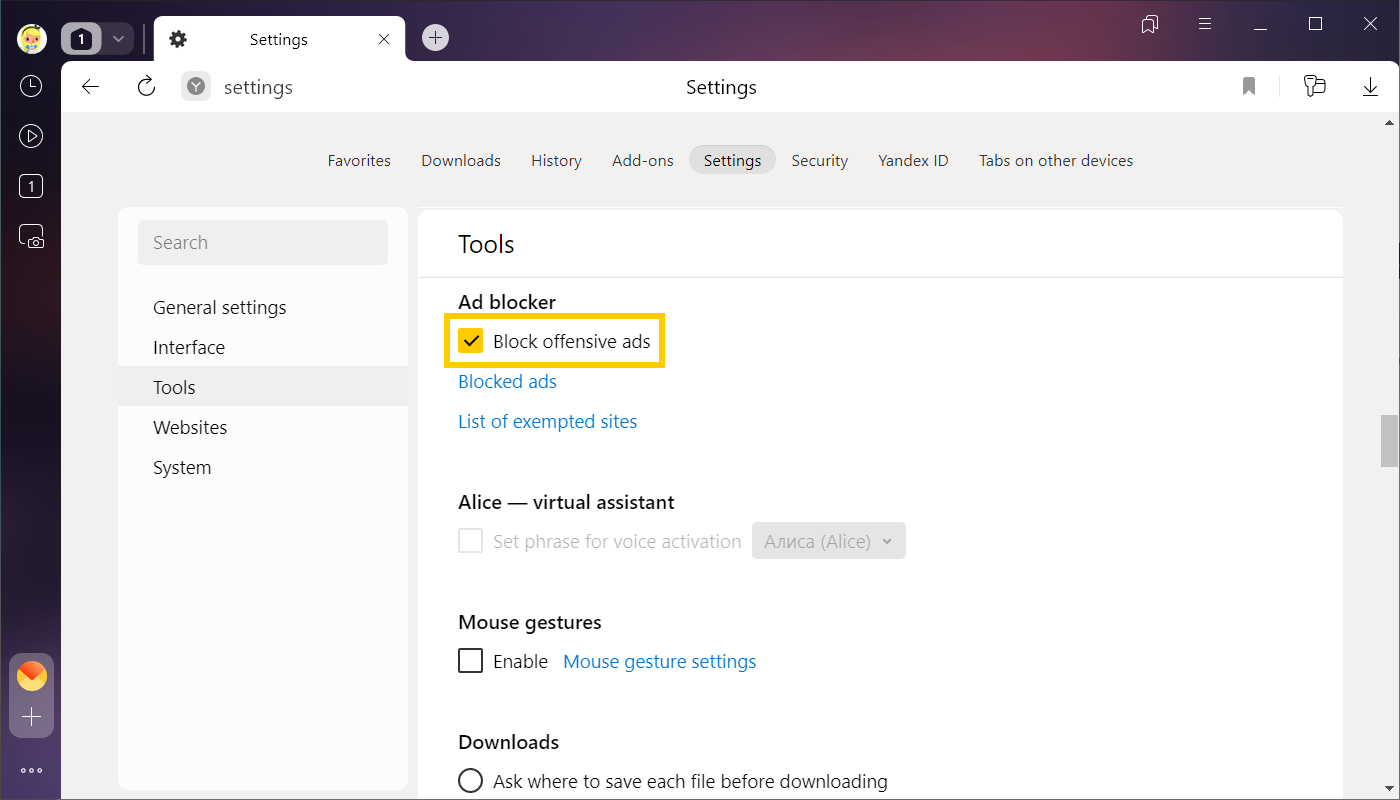Go back using the back arrow
Viewport: 1400px width, 800px height.
[x=91, y=87]
